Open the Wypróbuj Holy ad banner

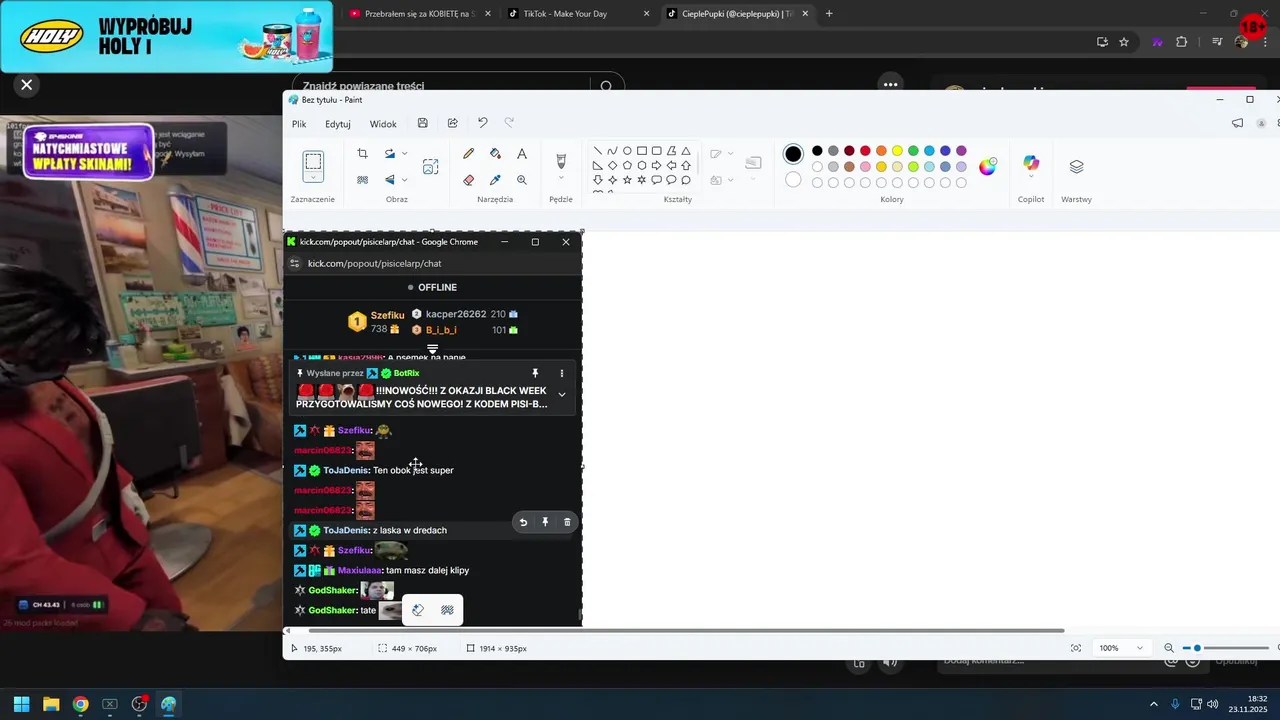pyautogui.click(x=166, y=36)
